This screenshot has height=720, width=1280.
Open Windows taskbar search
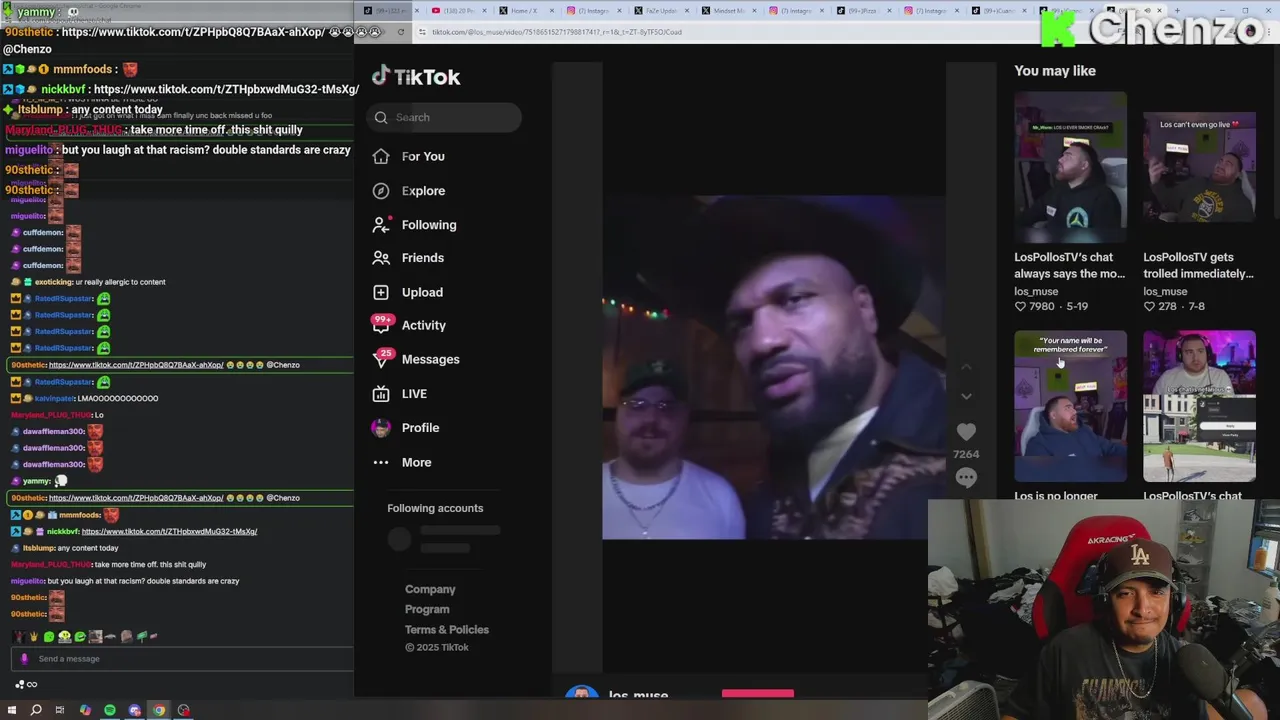coord(36,710)
